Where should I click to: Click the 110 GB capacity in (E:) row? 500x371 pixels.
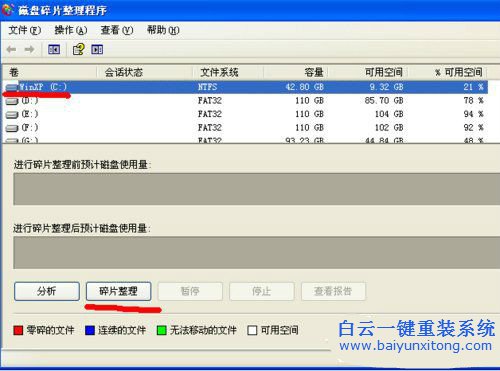tap(310, 114)
